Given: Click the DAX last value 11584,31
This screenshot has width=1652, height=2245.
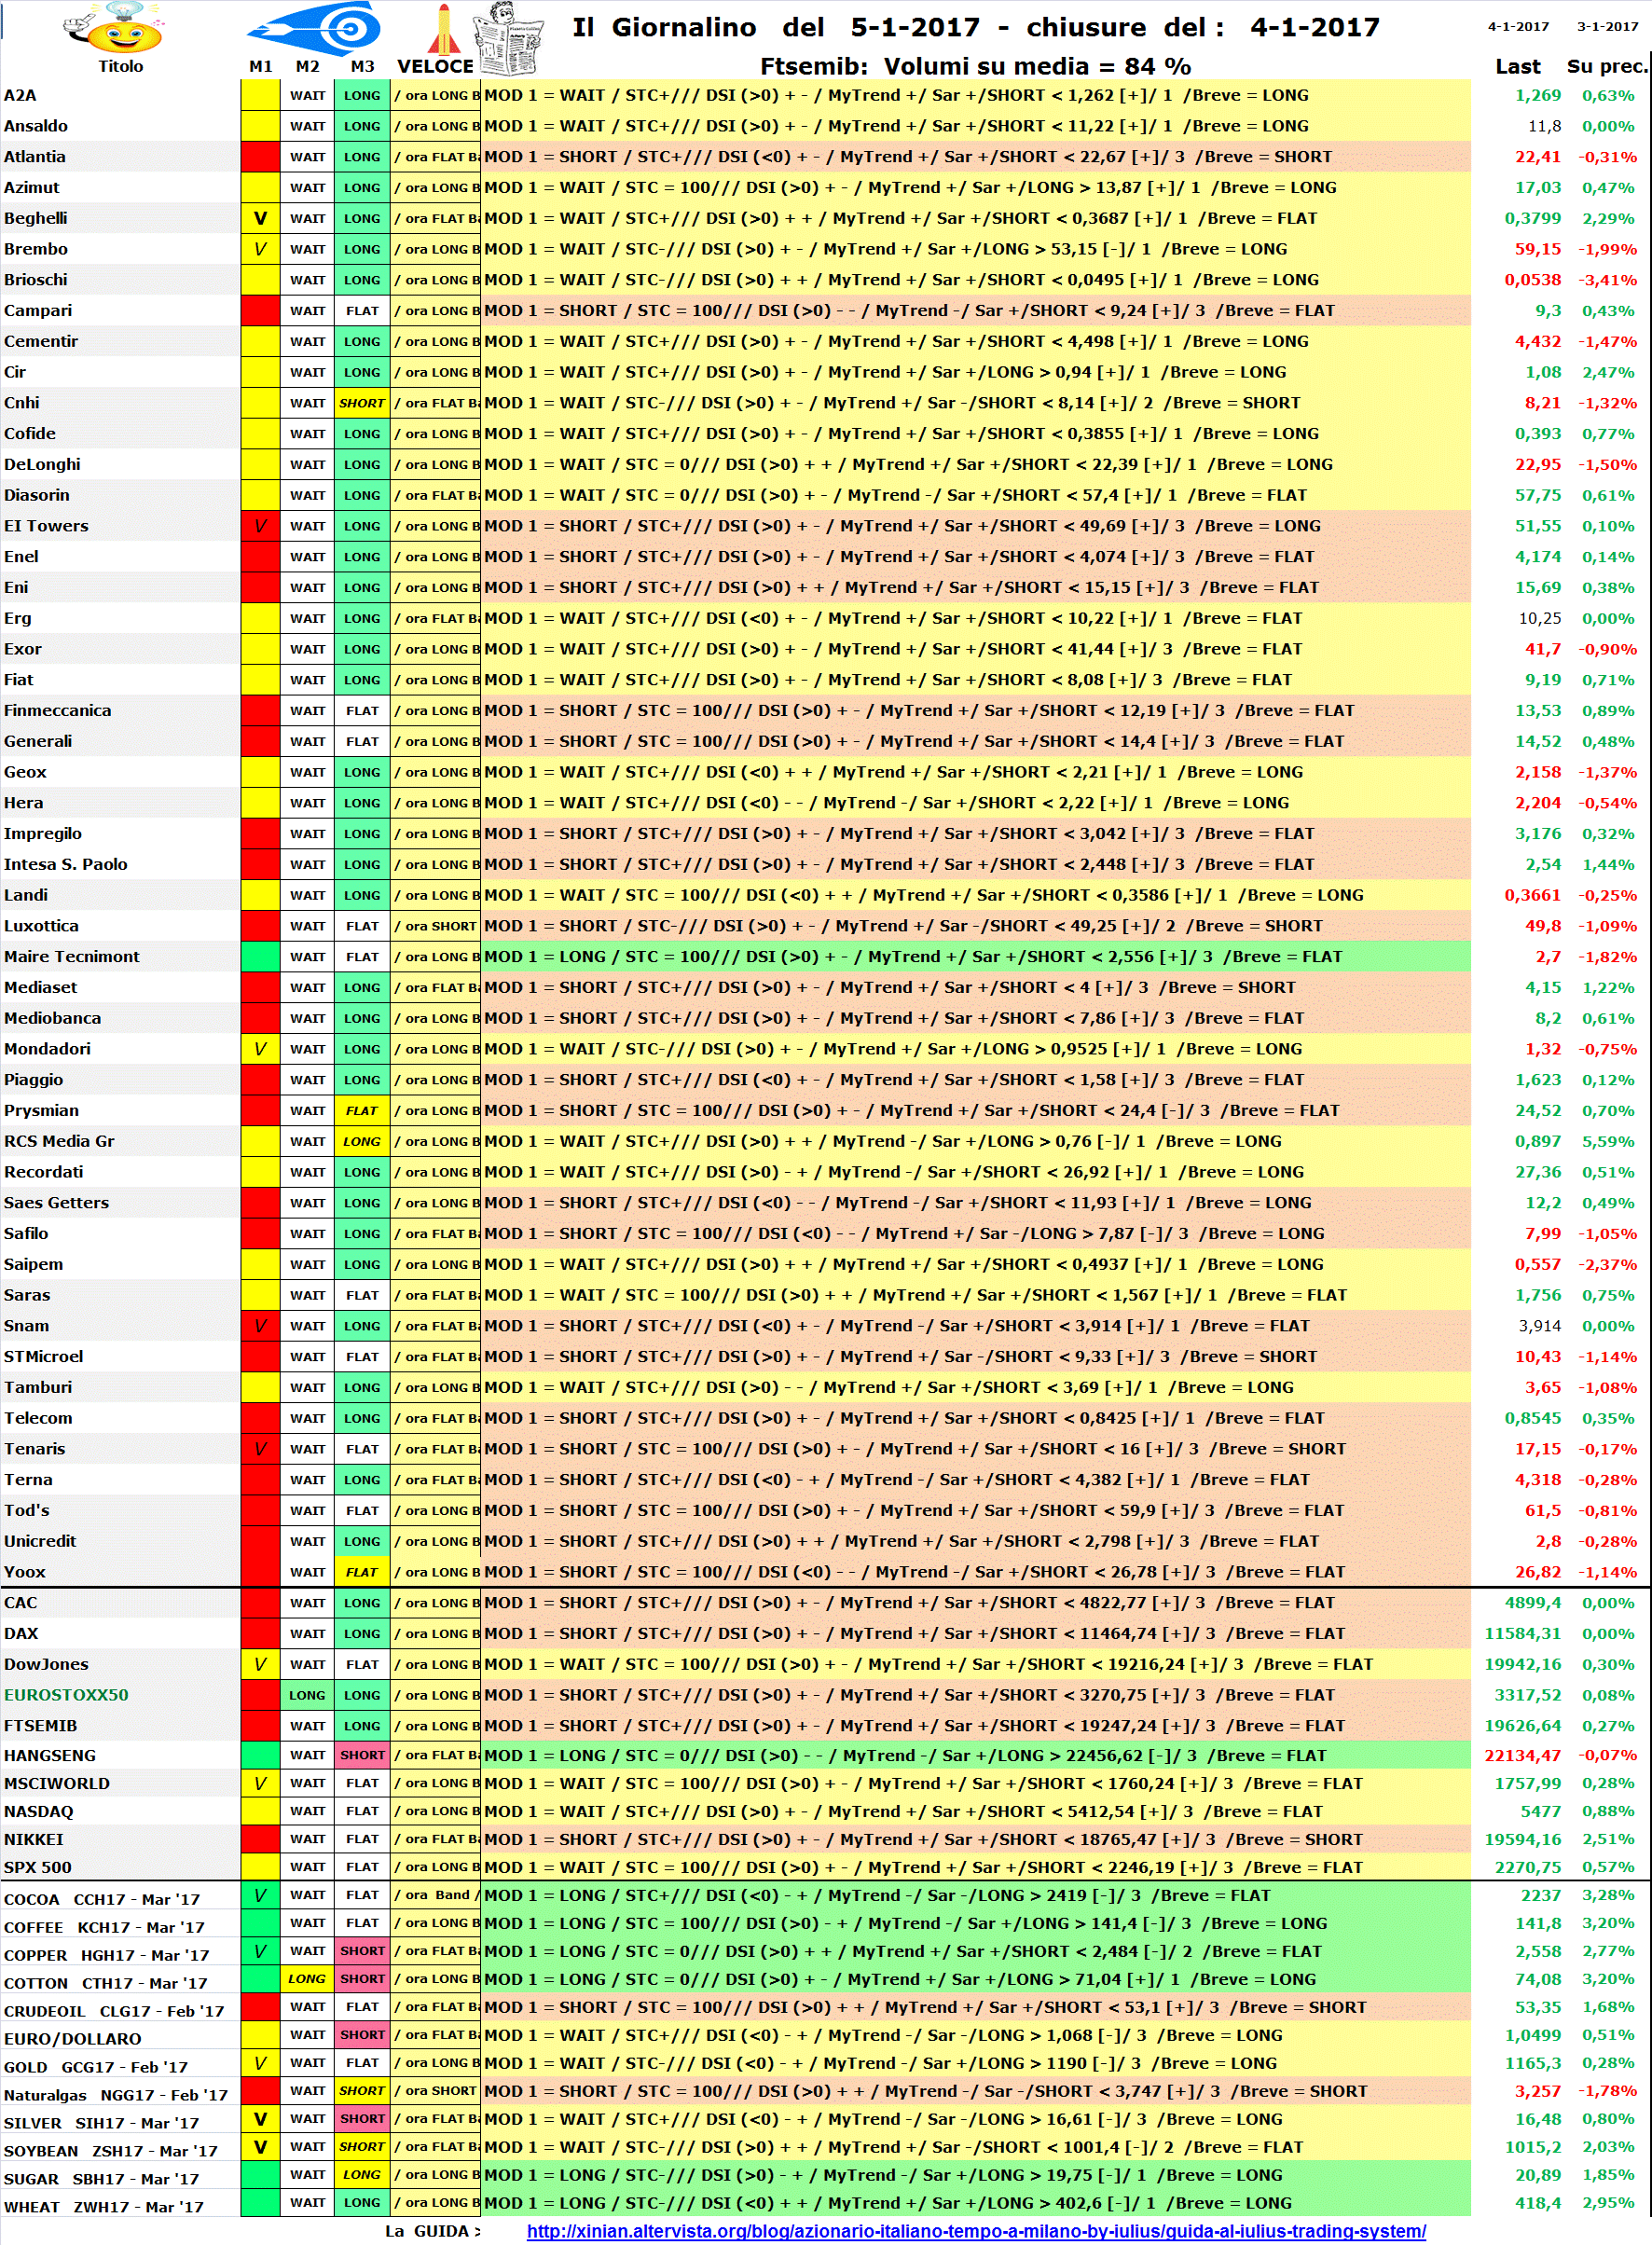Looking at the screenshot, I should click(1522, 1633).
